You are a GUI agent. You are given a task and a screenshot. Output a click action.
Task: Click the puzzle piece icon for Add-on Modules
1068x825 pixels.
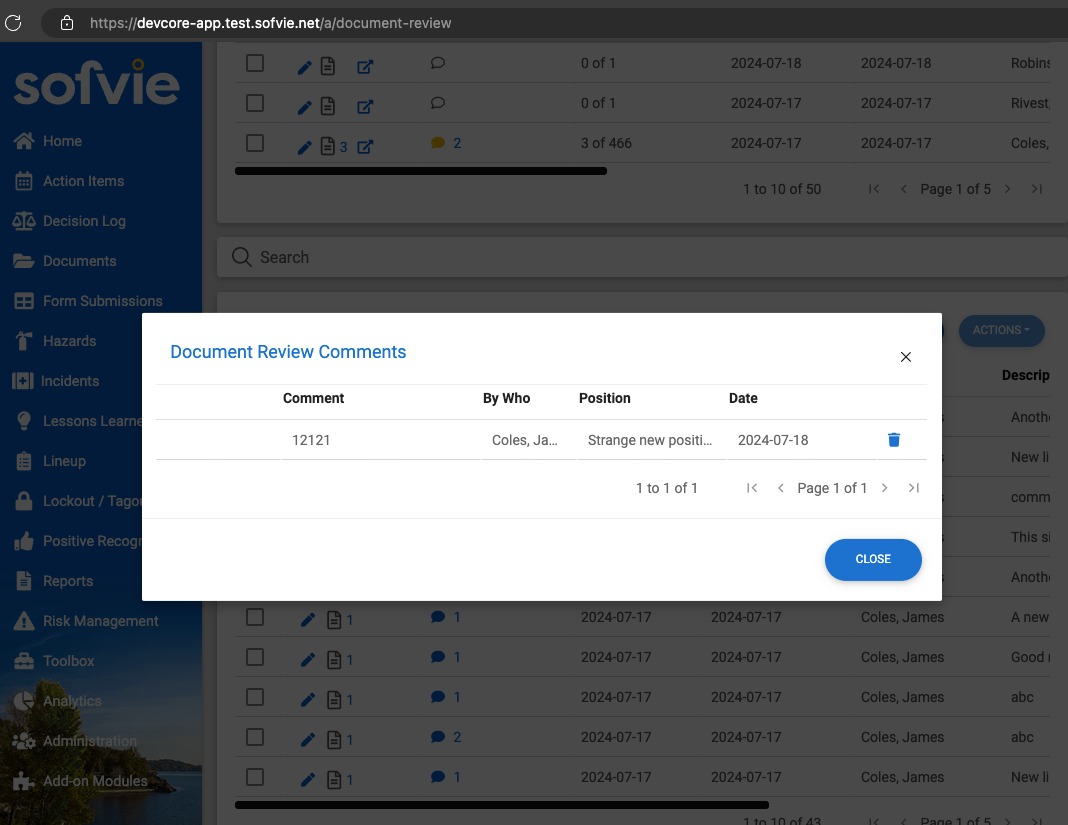pyautogui.click(x=24, y=781)
